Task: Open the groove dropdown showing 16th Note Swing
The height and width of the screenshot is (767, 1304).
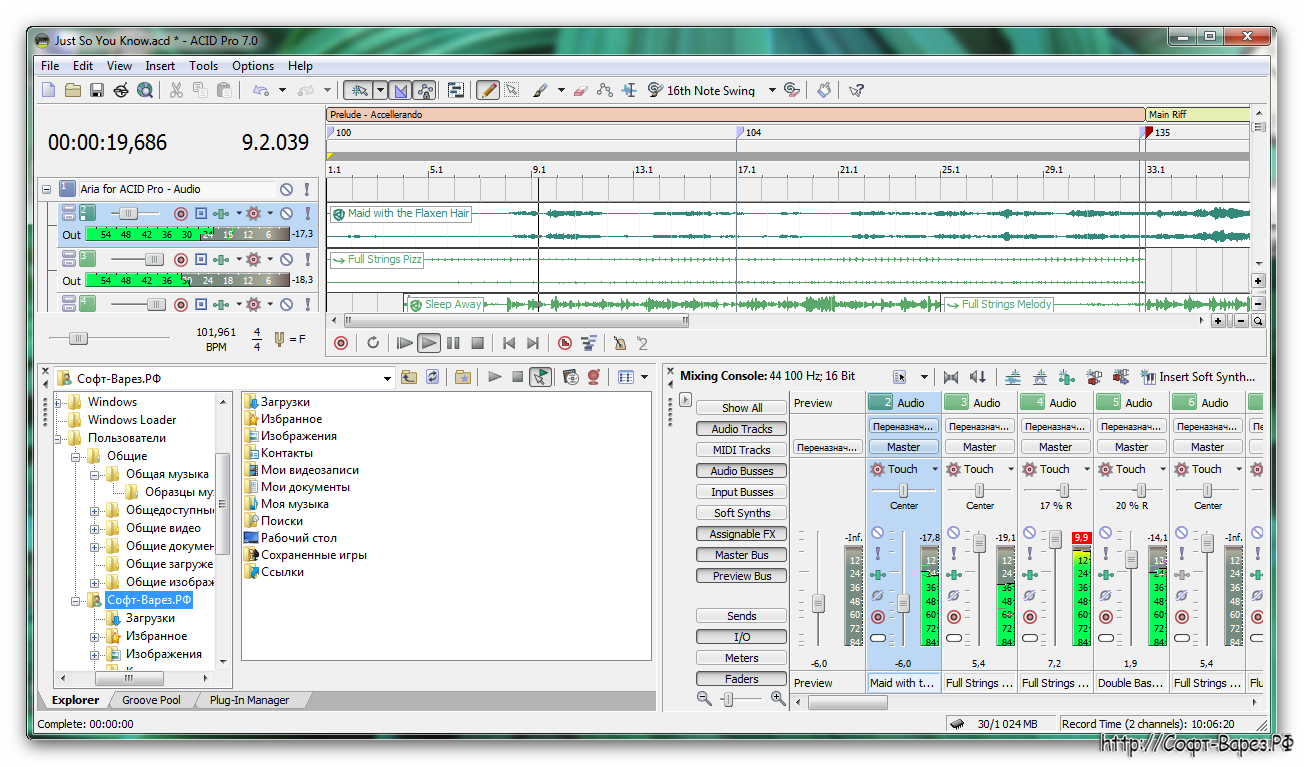Action: (x=772, y=90)
